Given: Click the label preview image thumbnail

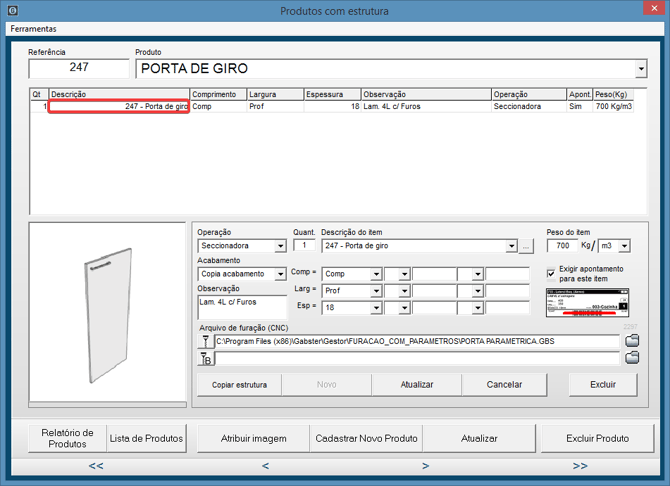Looking at the screenshot, I should pyautogui.click(x=586, y=302).
